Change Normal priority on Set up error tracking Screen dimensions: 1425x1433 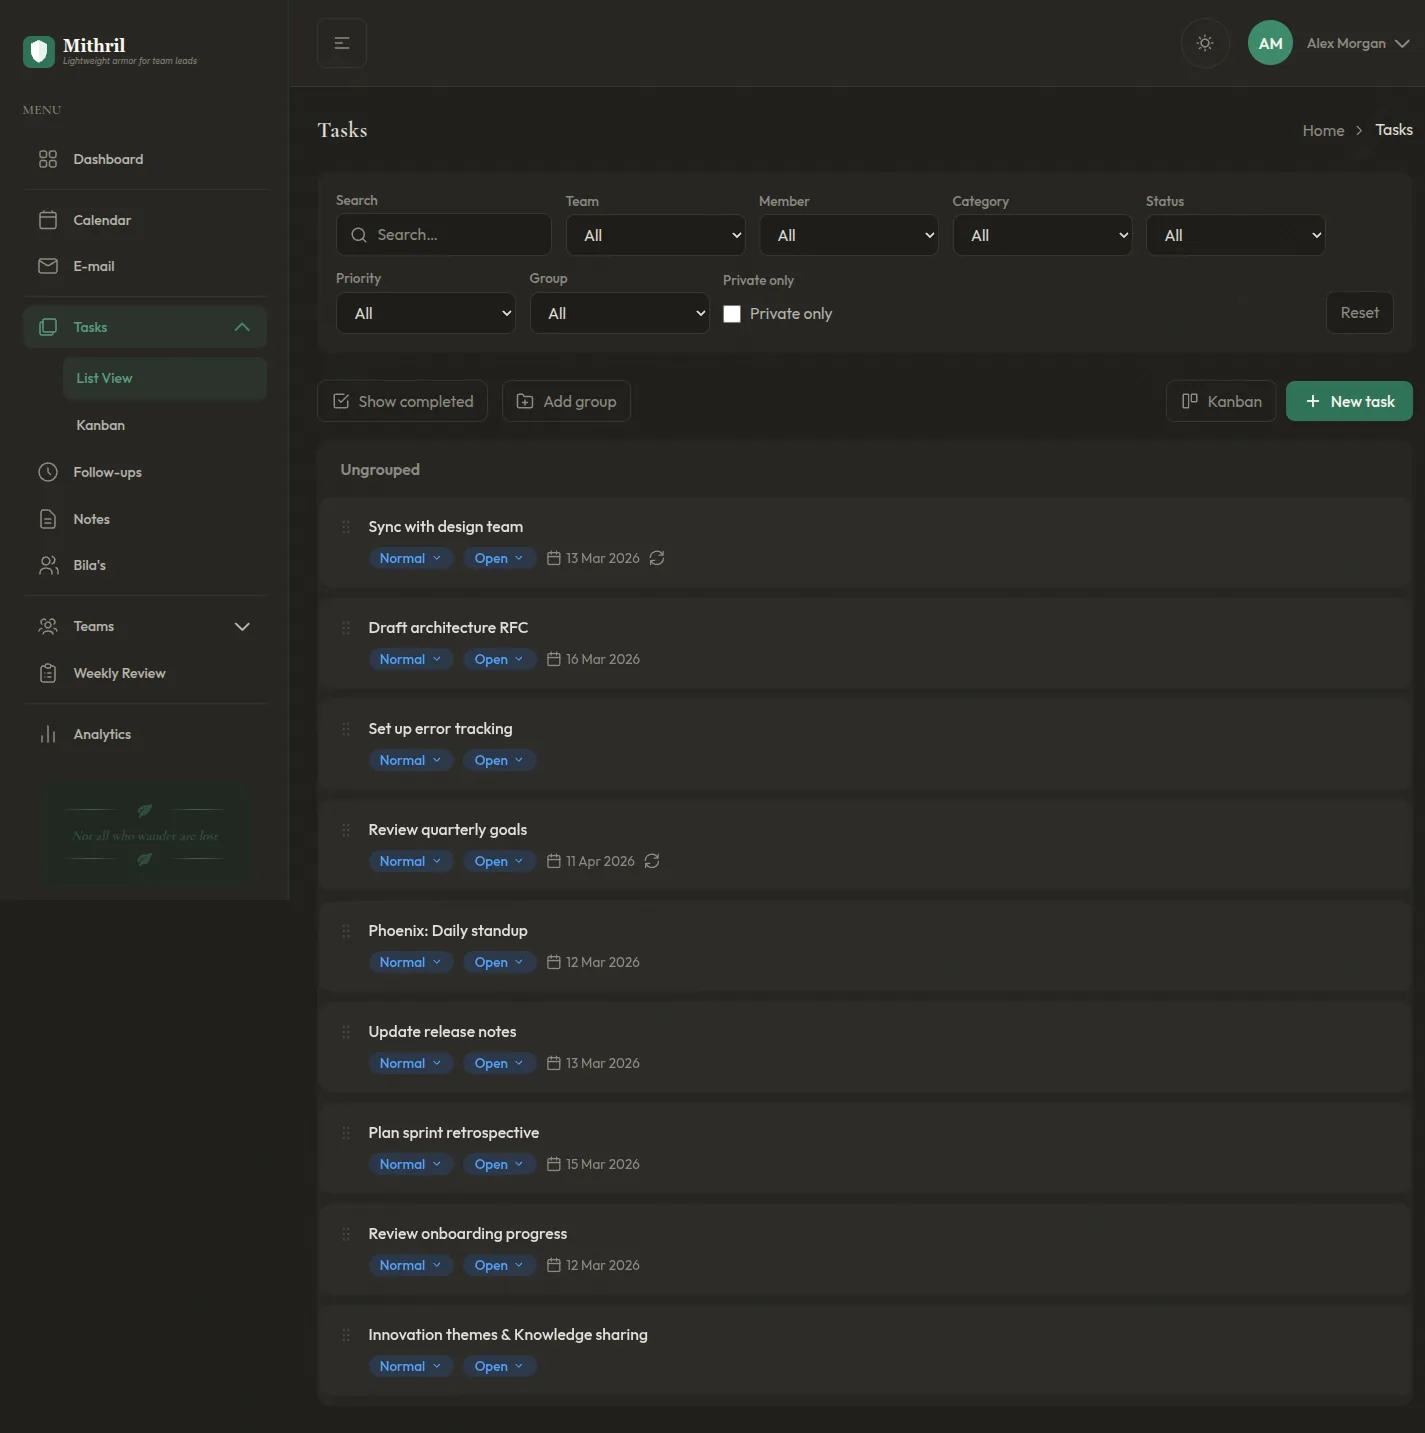410,760
